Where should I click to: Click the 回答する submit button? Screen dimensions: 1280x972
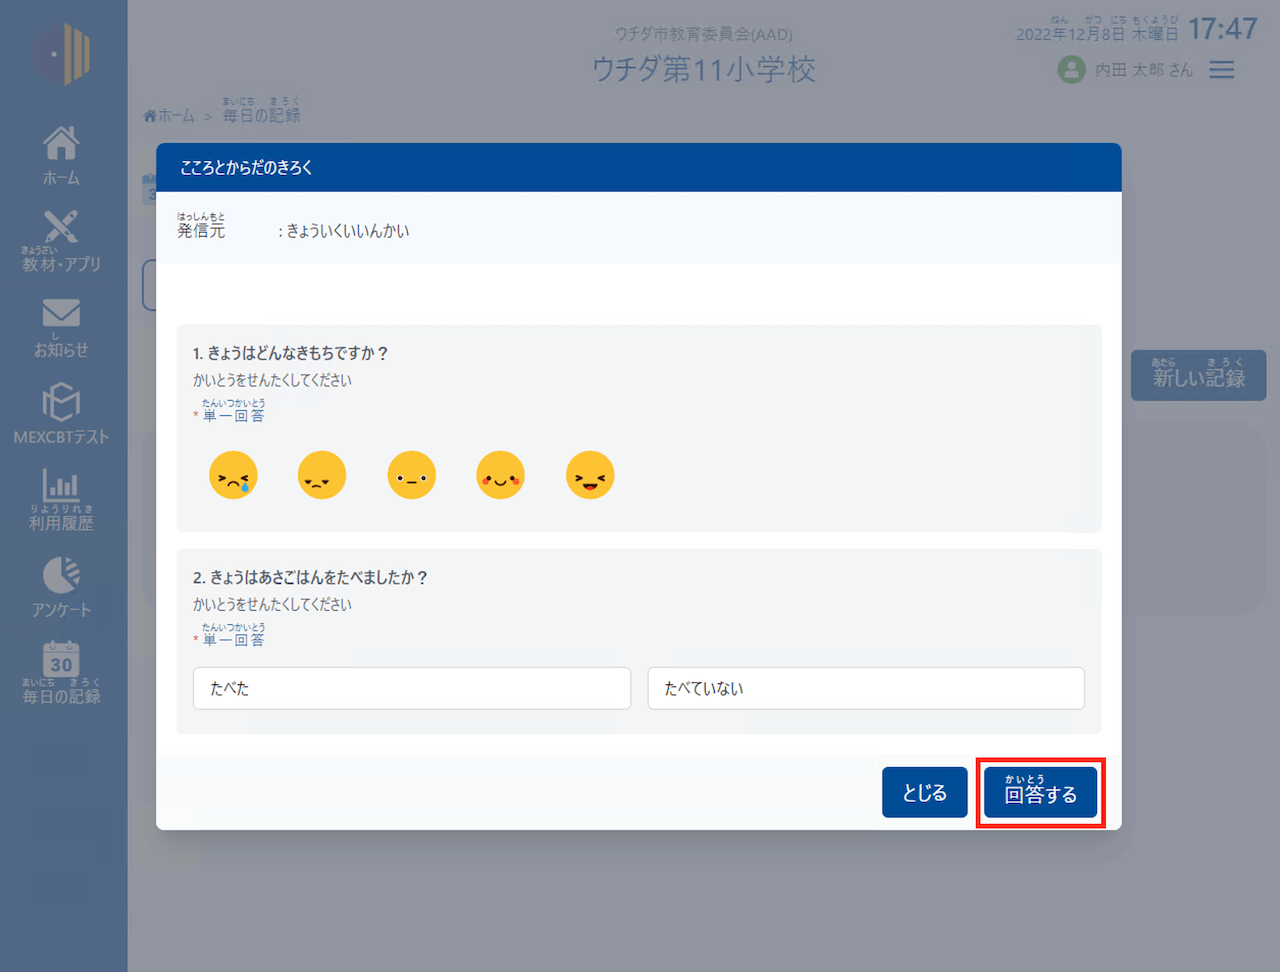1040,793
